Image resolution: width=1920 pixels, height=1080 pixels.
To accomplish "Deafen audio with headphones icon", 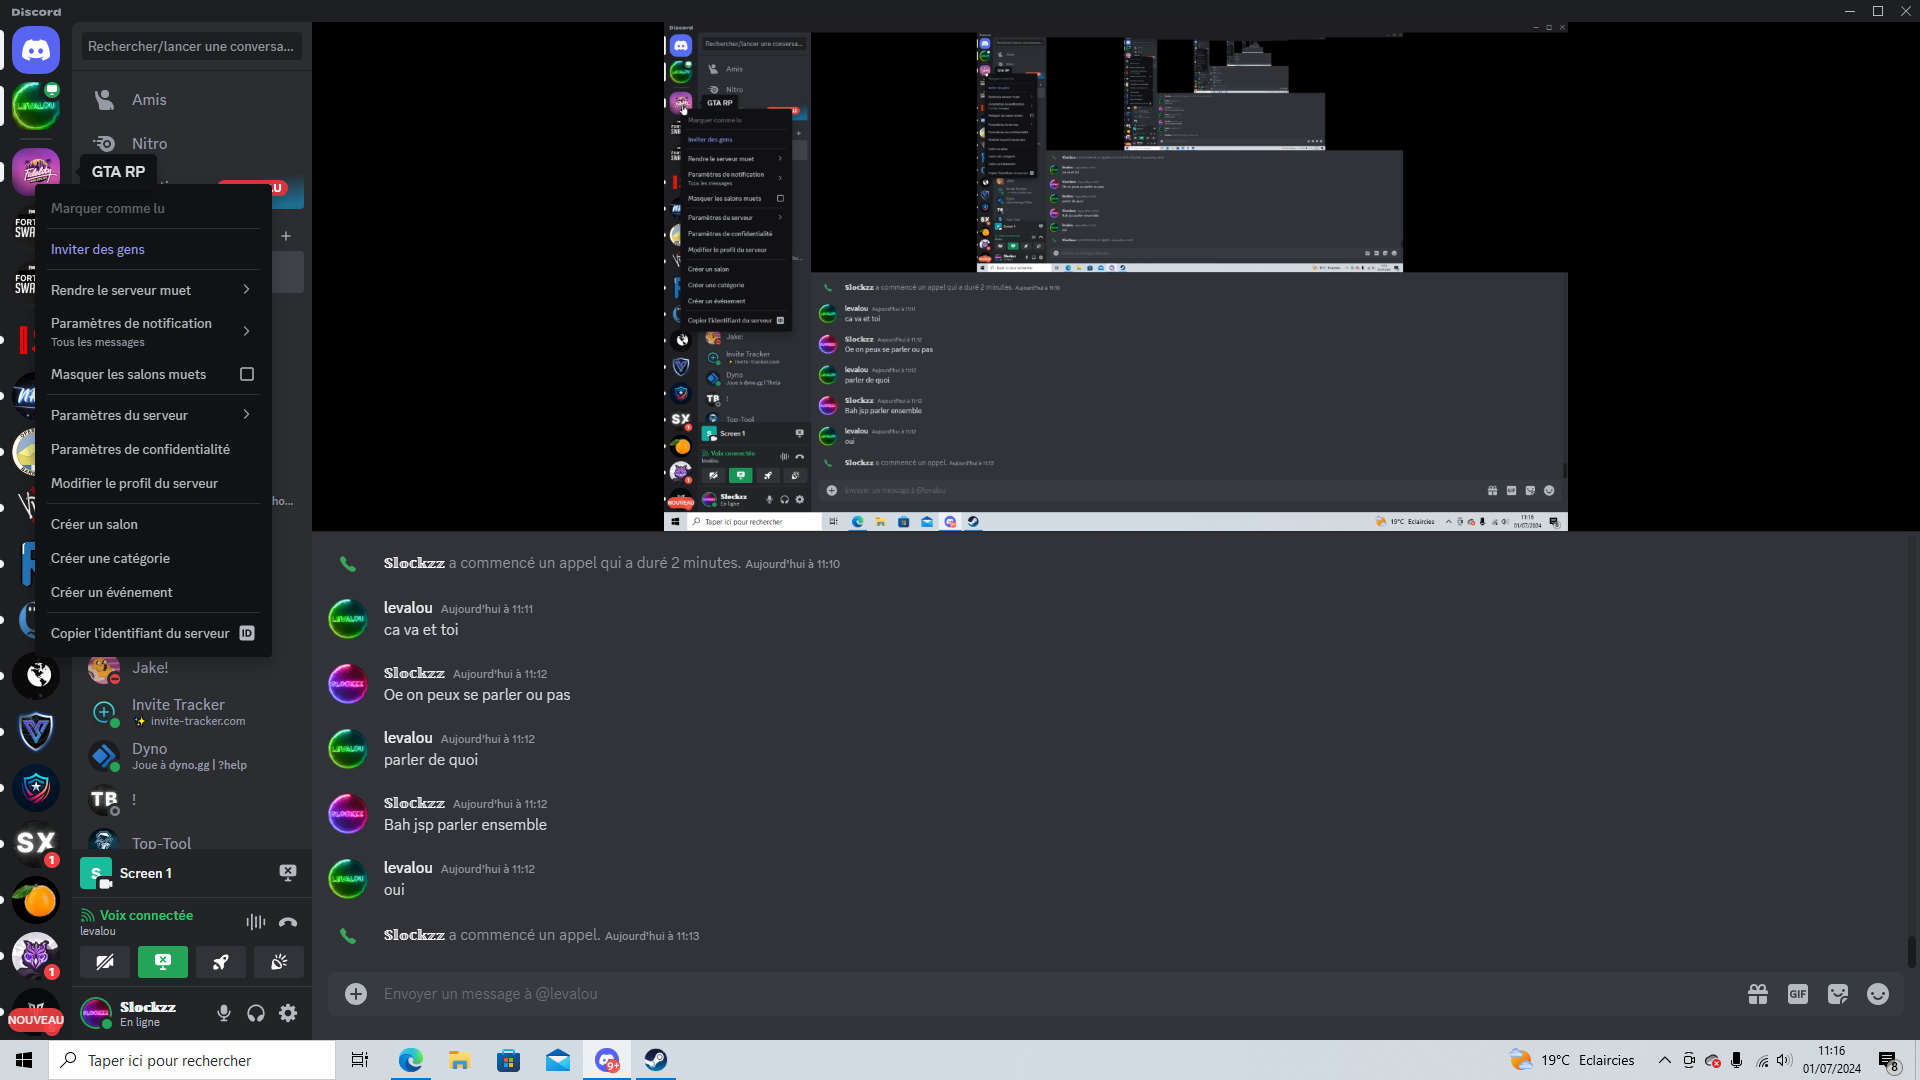I will point(256,1013).
